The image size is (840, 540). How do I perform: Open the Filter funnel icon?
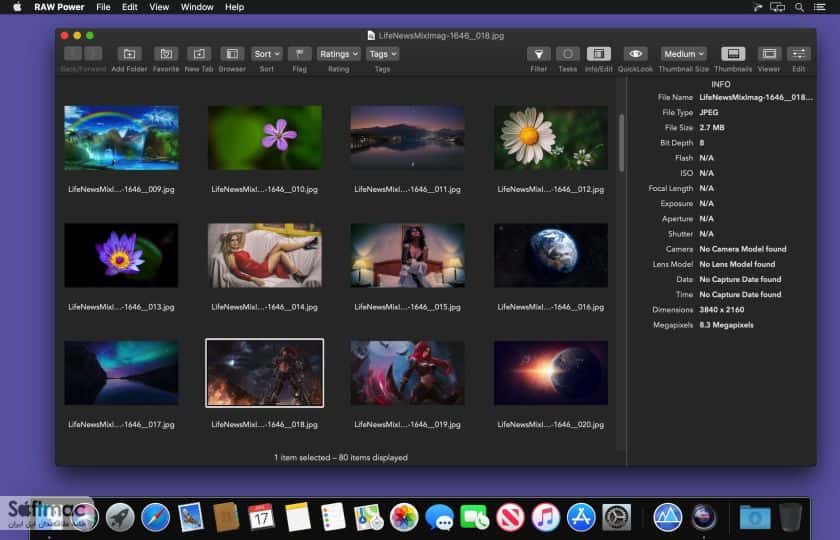pyautogui.click(x=538, y=54)
